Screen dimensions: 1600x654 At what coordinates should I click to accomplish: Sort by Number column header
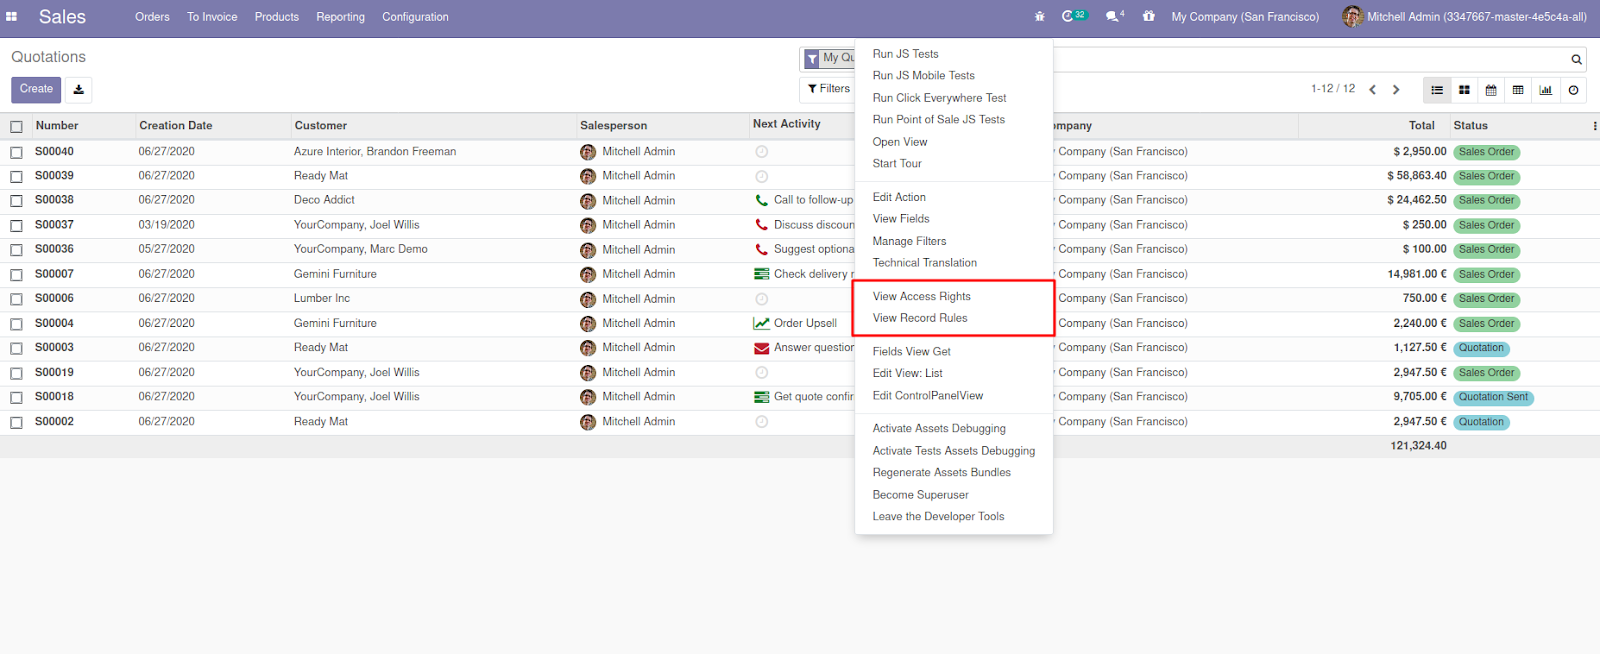point(57,126)
